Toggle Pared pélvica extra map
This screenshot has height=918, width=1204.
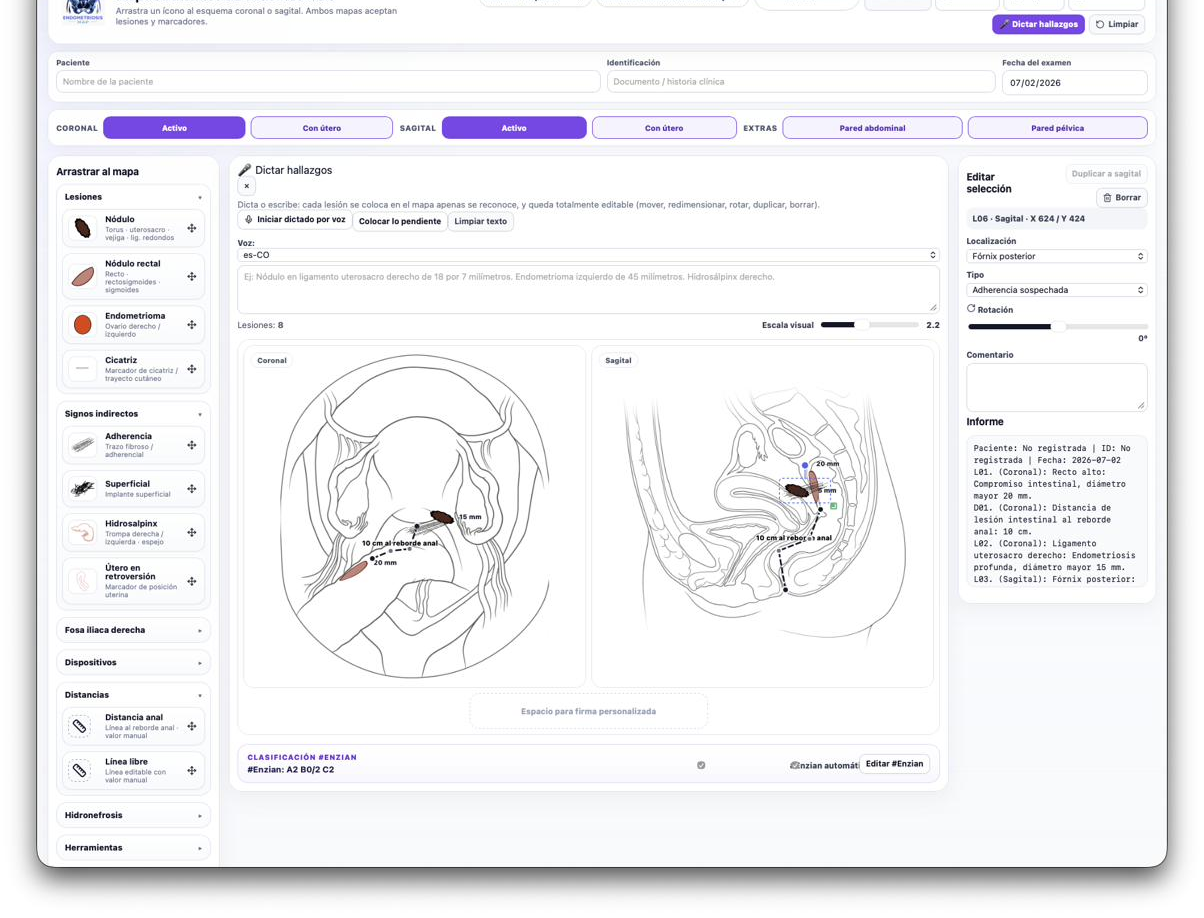[x=1057, y=128]
